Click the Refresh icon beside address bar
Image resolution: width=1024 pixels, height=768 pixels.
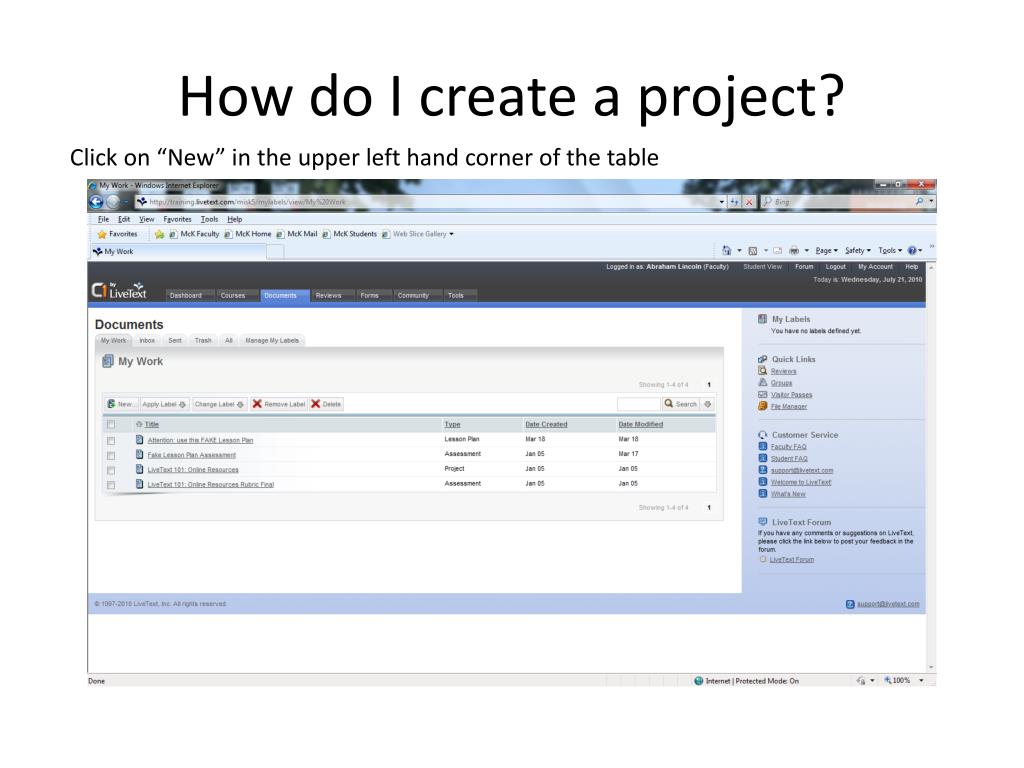(735, 202)
